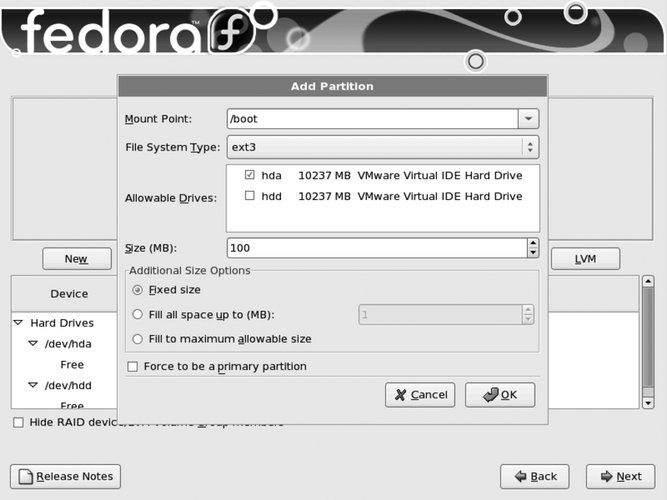Screen dimensions: 667x500
Task: Tick Force to be a primary partition
Action: point(133,367)
